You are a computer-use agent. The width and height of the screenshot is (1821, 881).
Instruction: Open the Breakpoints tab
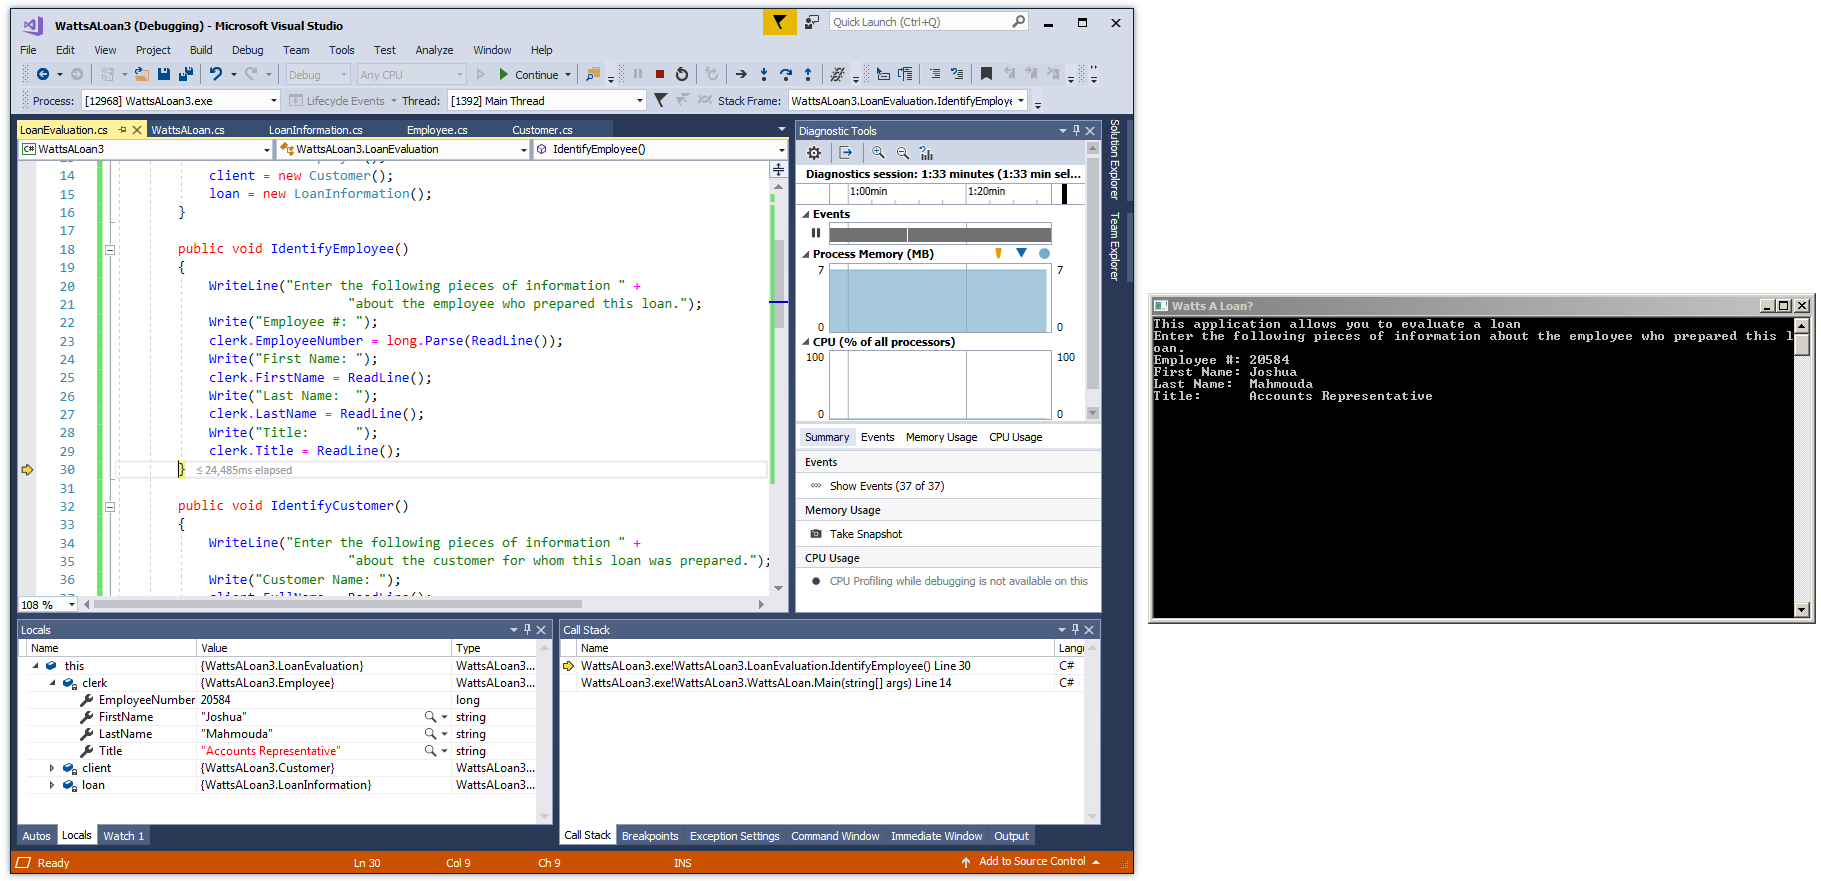pyautogui.click(x=650, y=836)
